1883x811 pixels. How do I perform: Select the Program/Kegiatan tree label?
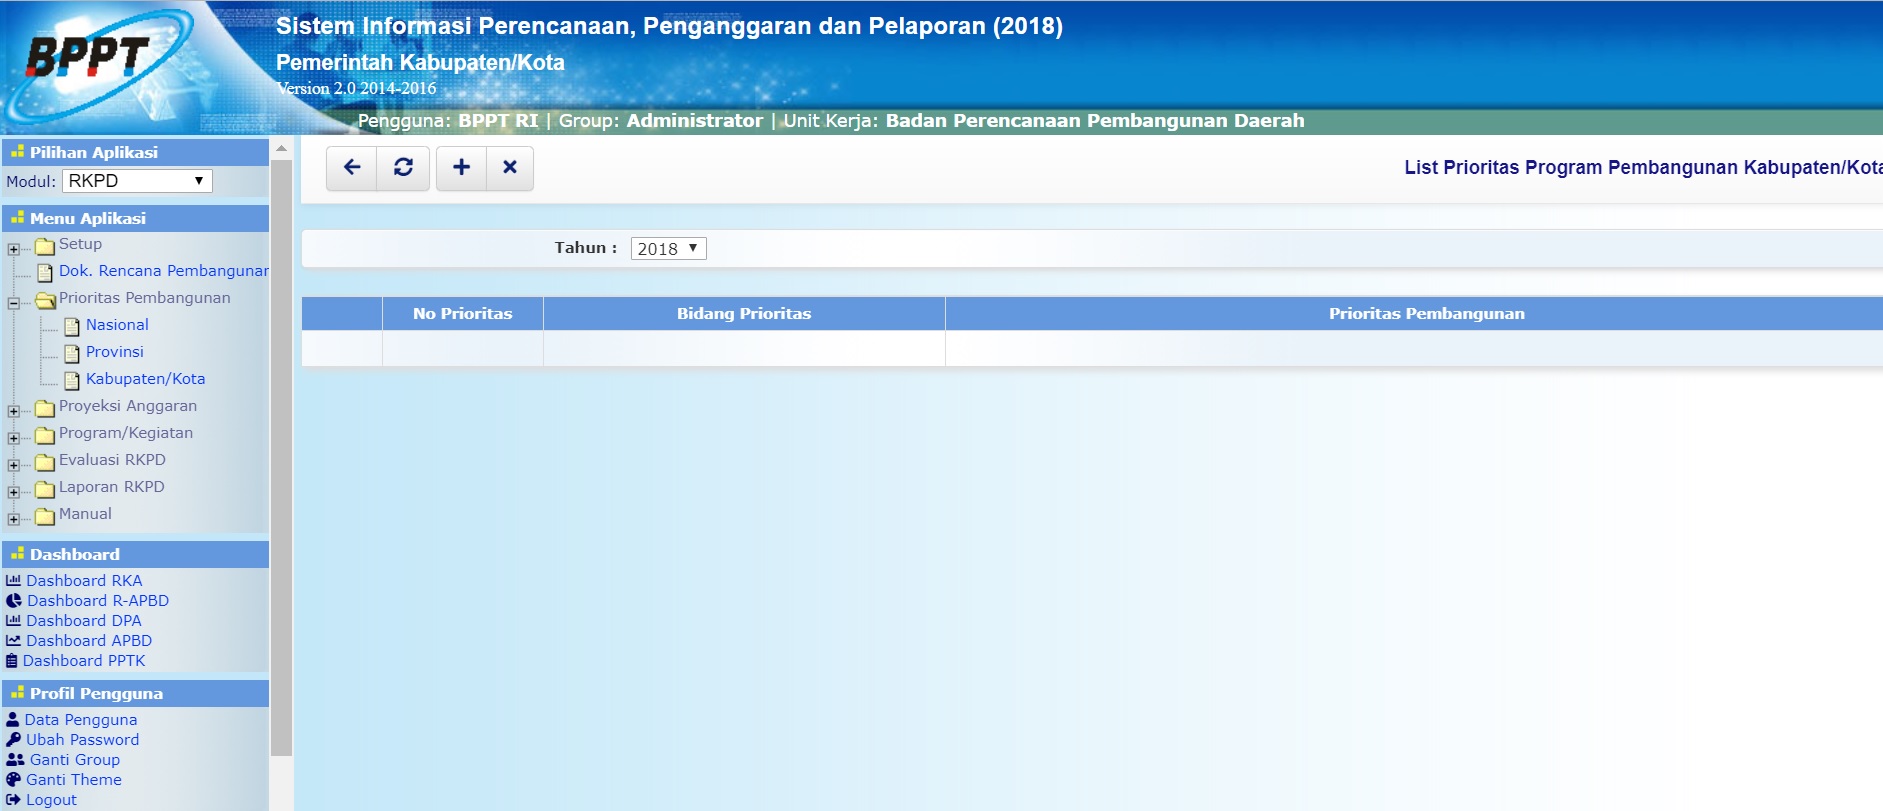(x=126, y=433)
